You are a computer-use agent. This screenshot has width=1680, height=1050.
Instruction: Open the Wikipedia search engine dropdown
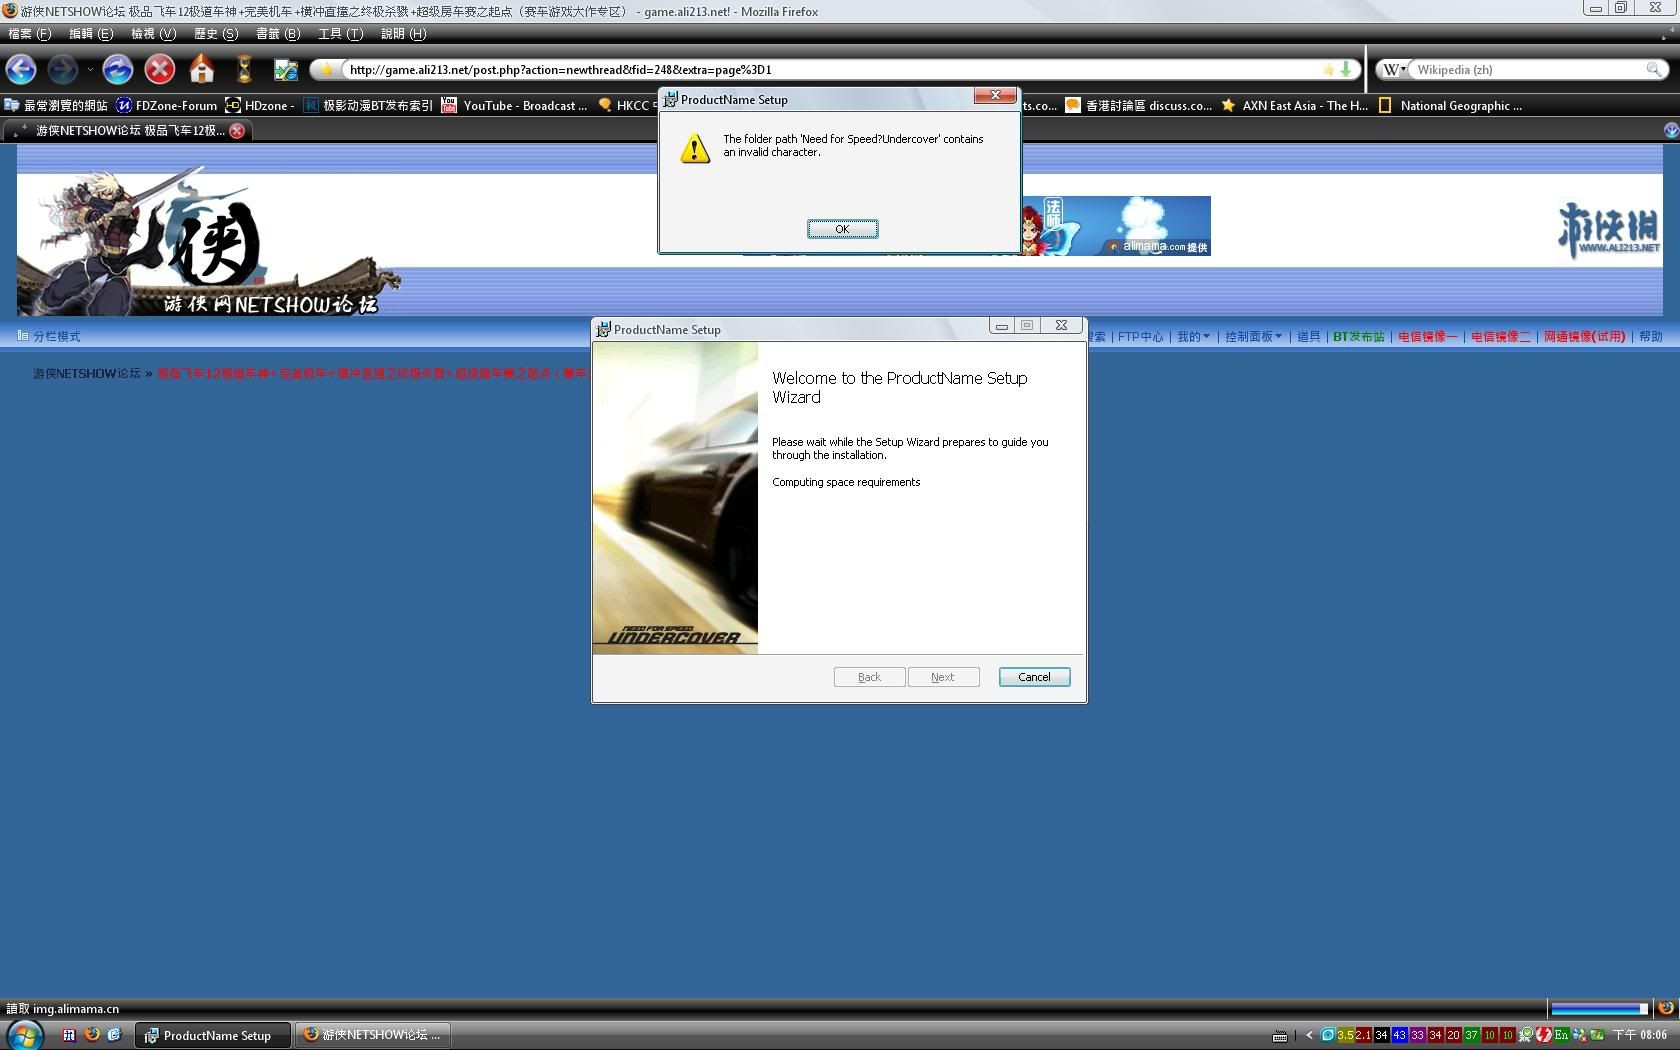1395,70
